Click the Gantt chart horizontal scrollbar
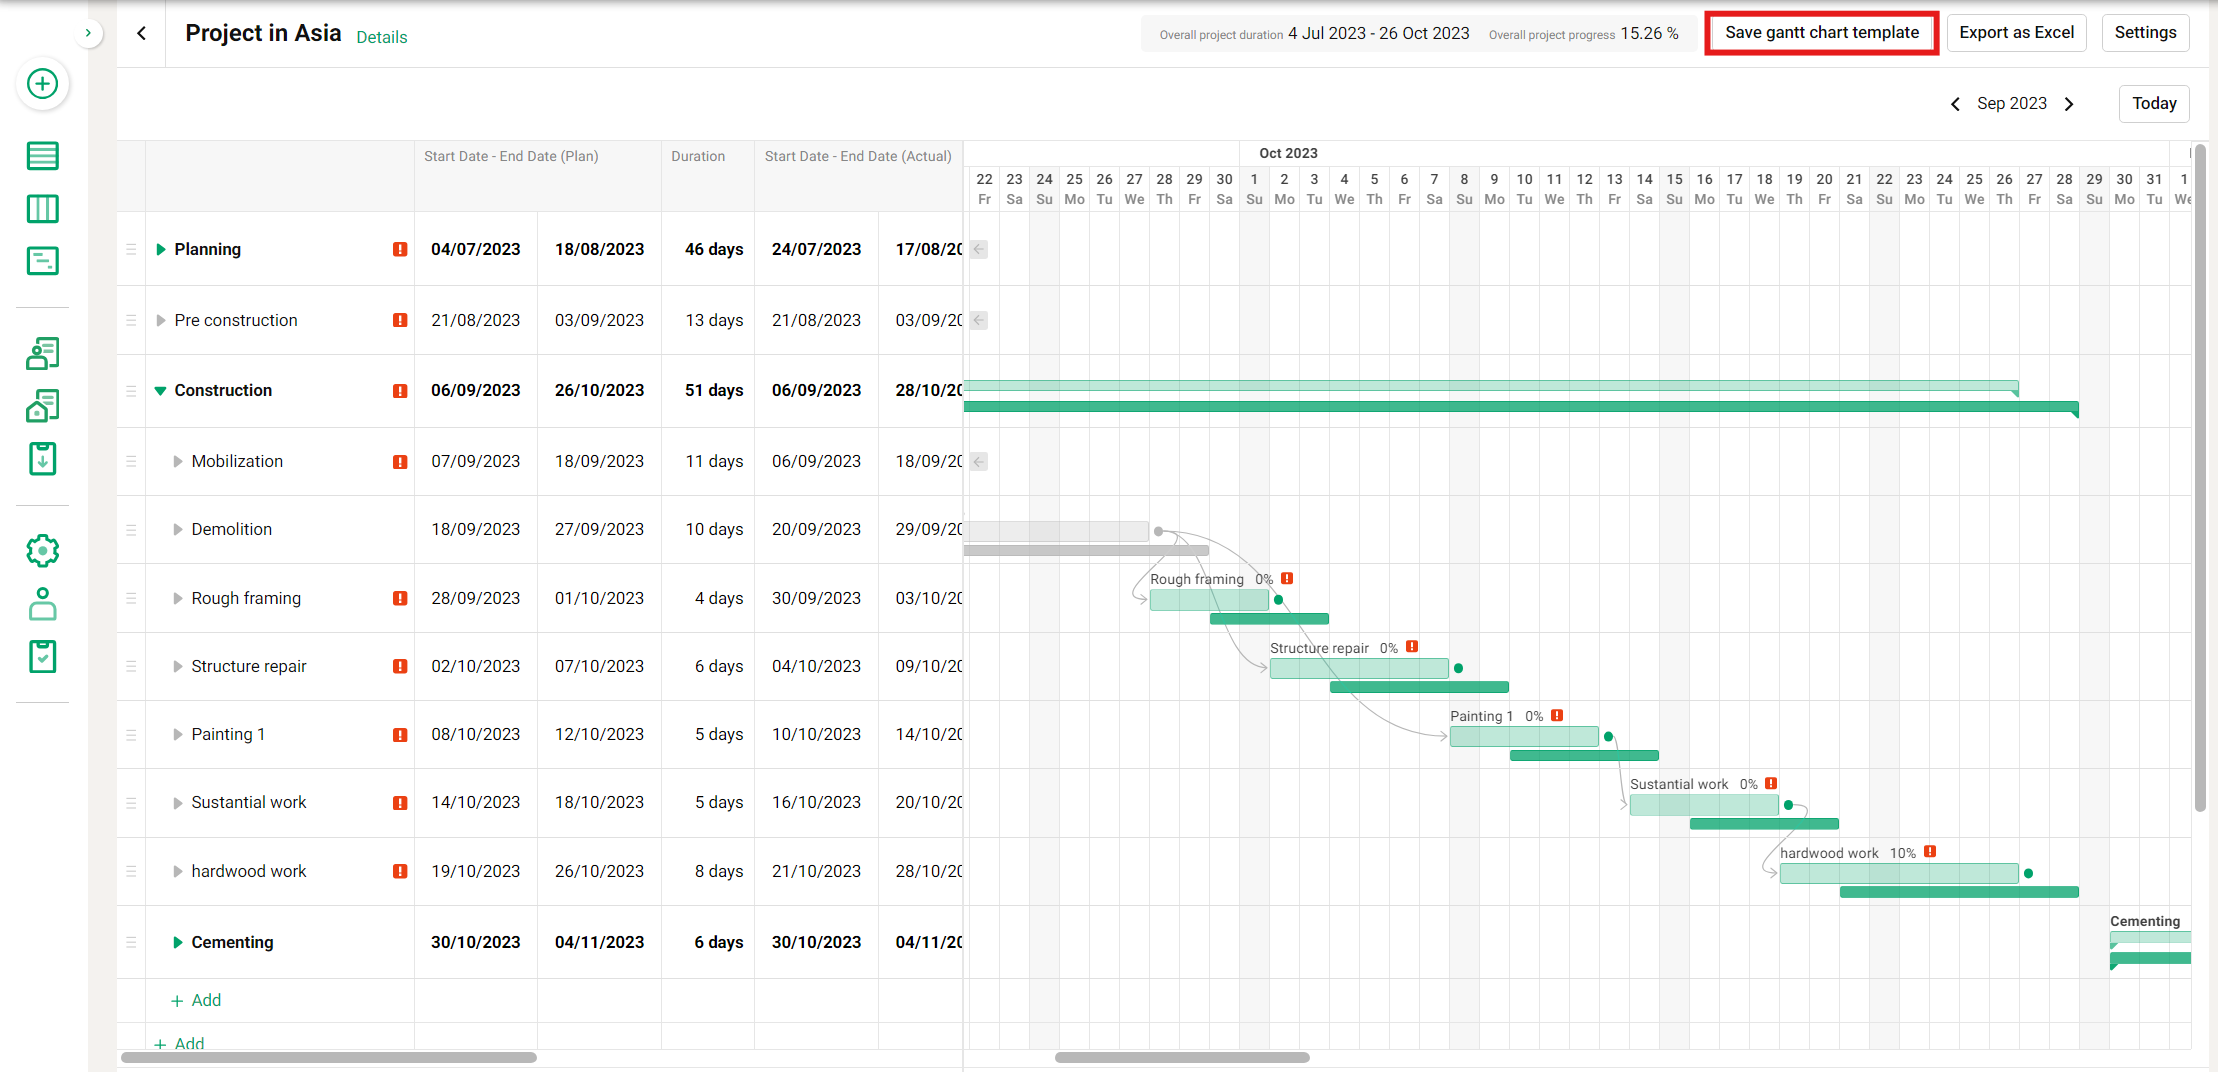The width and height of the screenshot is (2218, 1072). click(1182, 1057)
